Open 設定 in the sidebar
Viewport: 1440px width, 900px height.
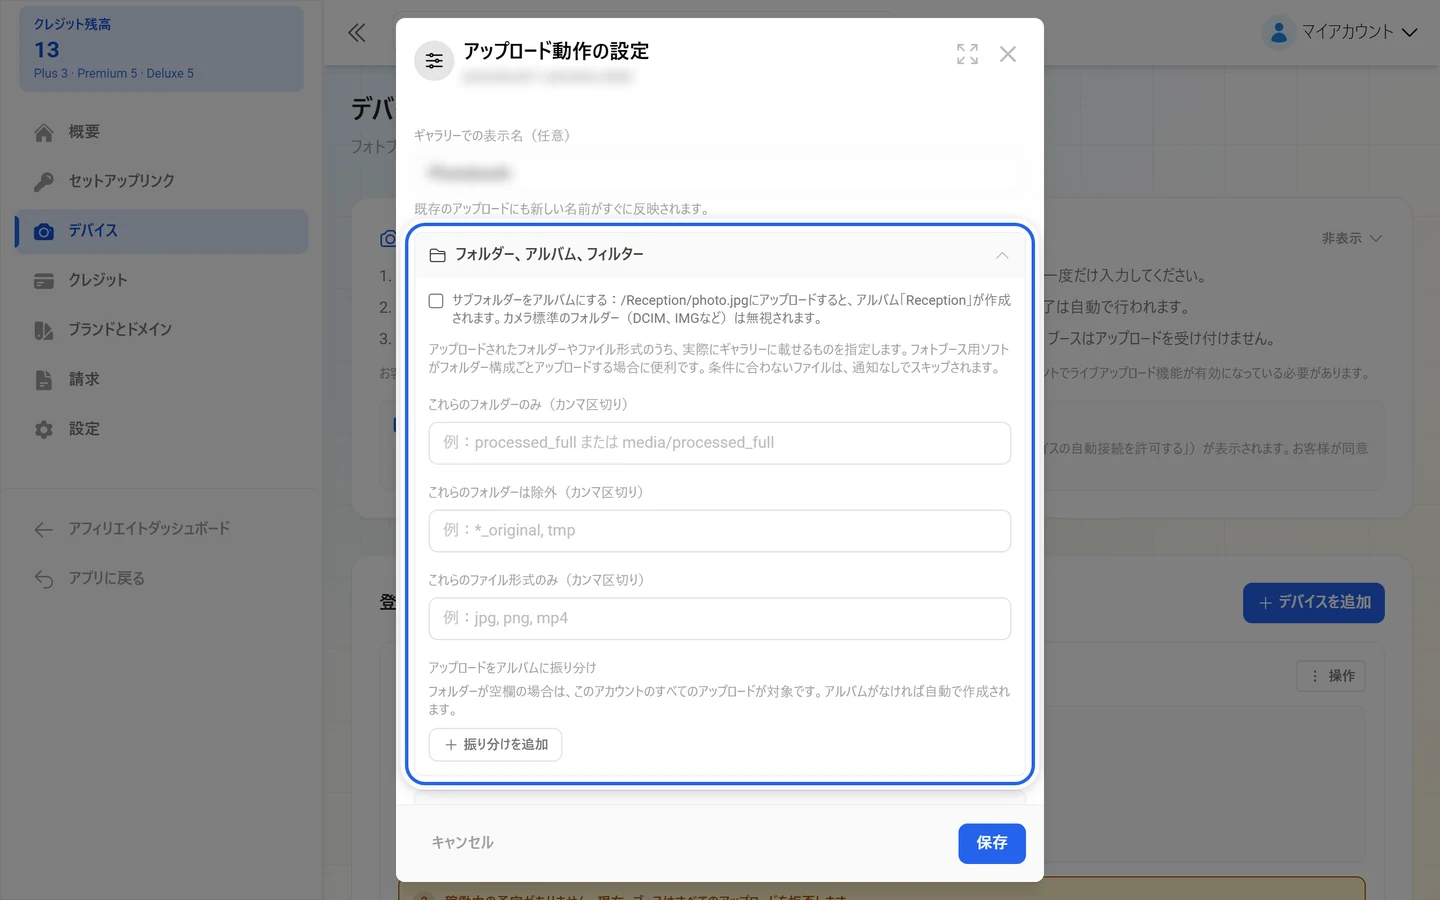point(161,429)
